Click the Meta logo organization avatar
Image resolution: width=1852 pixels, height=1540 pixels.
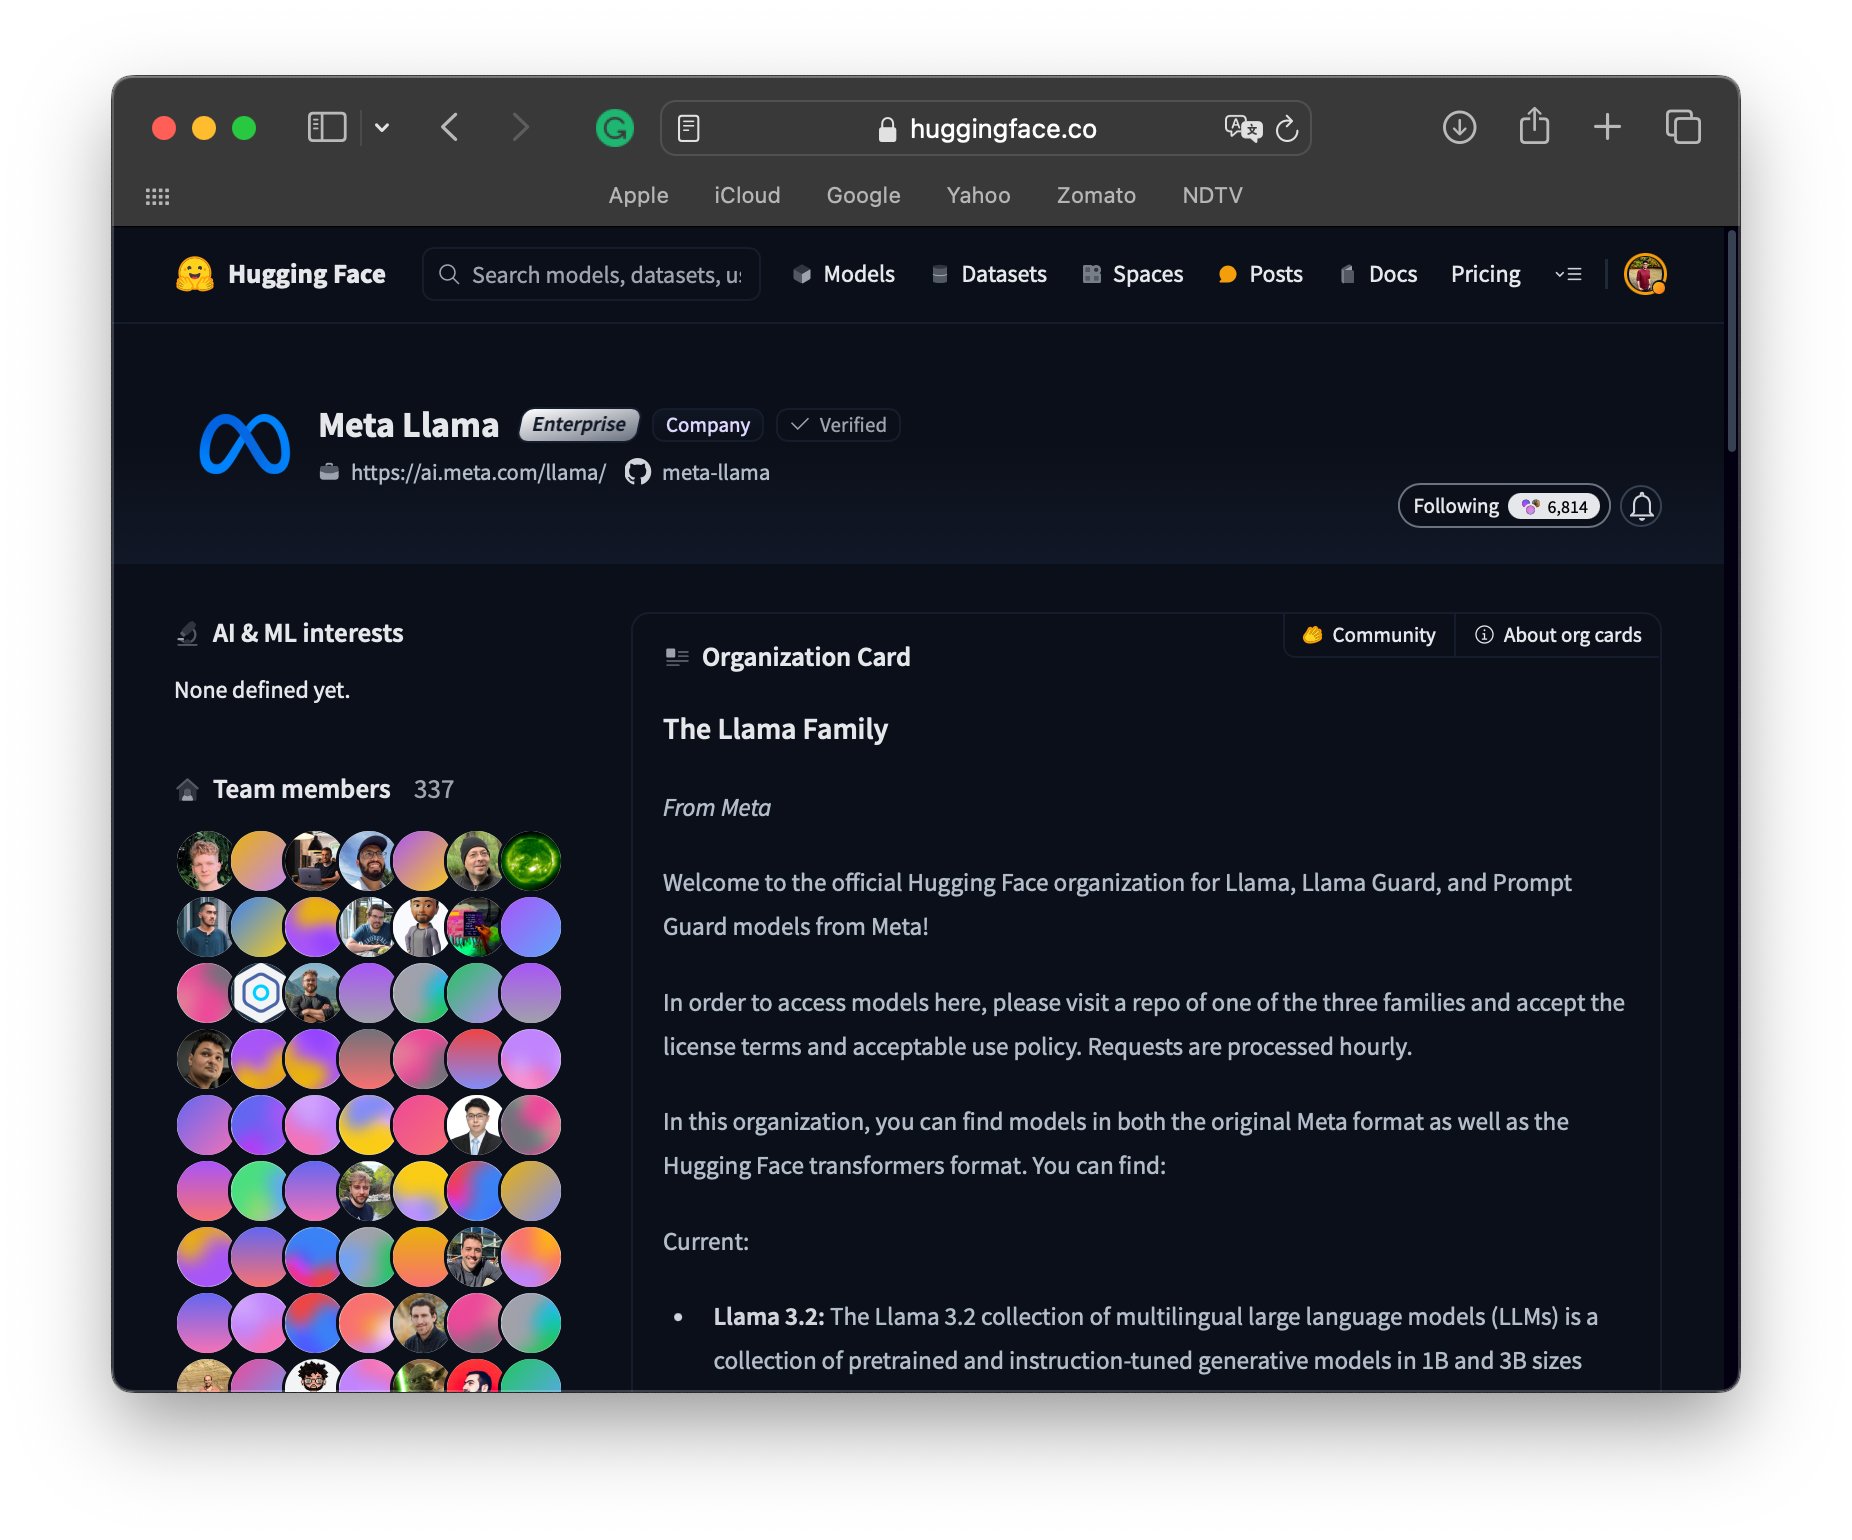point(245,444)
